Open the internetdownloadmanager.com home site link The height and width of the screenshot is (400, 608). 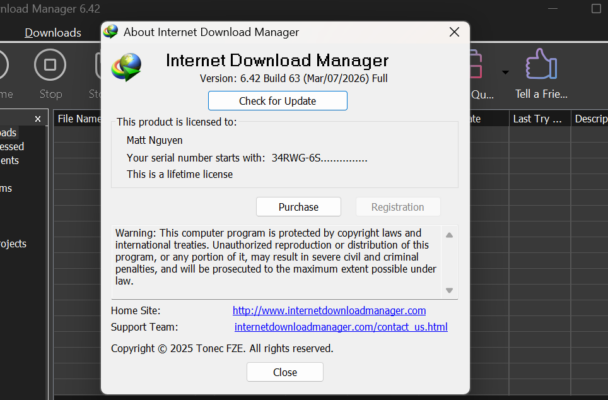pyautogui.click(x=329, y=310)
